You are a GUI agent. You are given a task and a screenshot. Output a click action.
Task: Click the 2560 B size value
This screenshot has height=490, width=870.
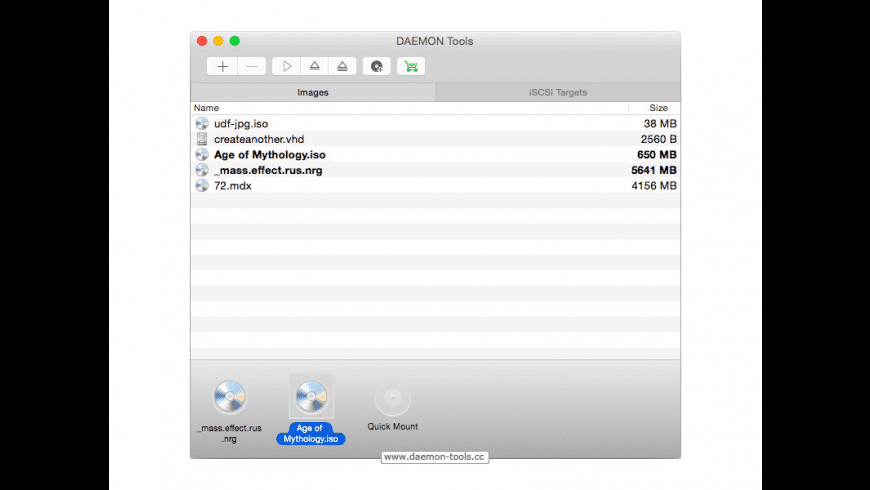click(x=659, y=139)
